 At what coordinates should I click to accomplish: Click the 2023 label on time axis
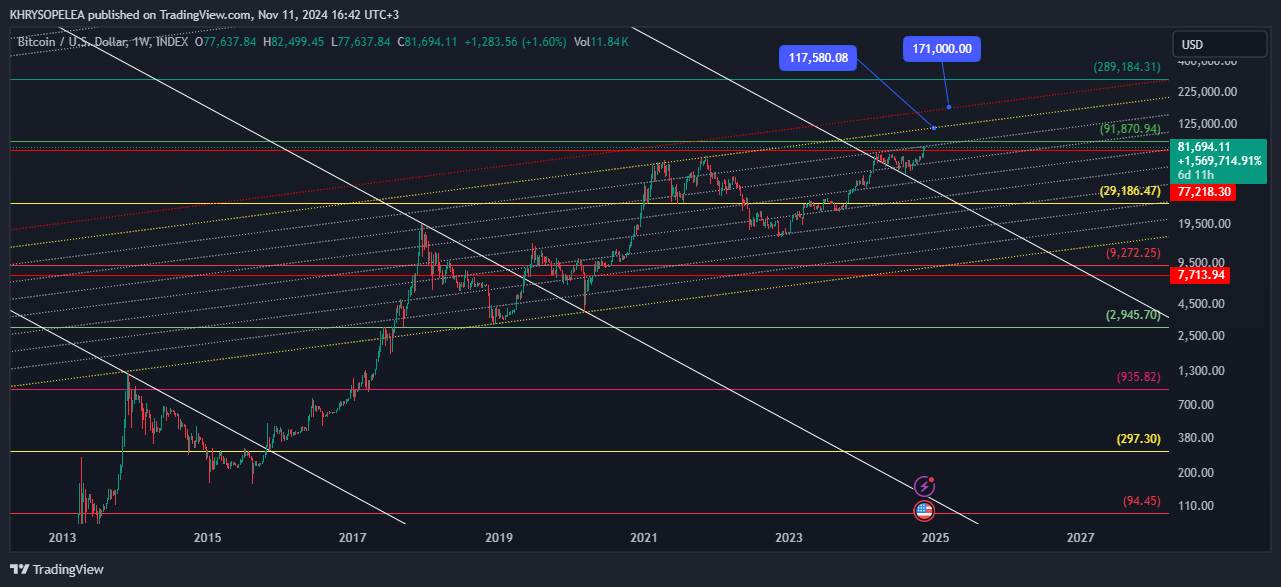(x=789, y=538)
